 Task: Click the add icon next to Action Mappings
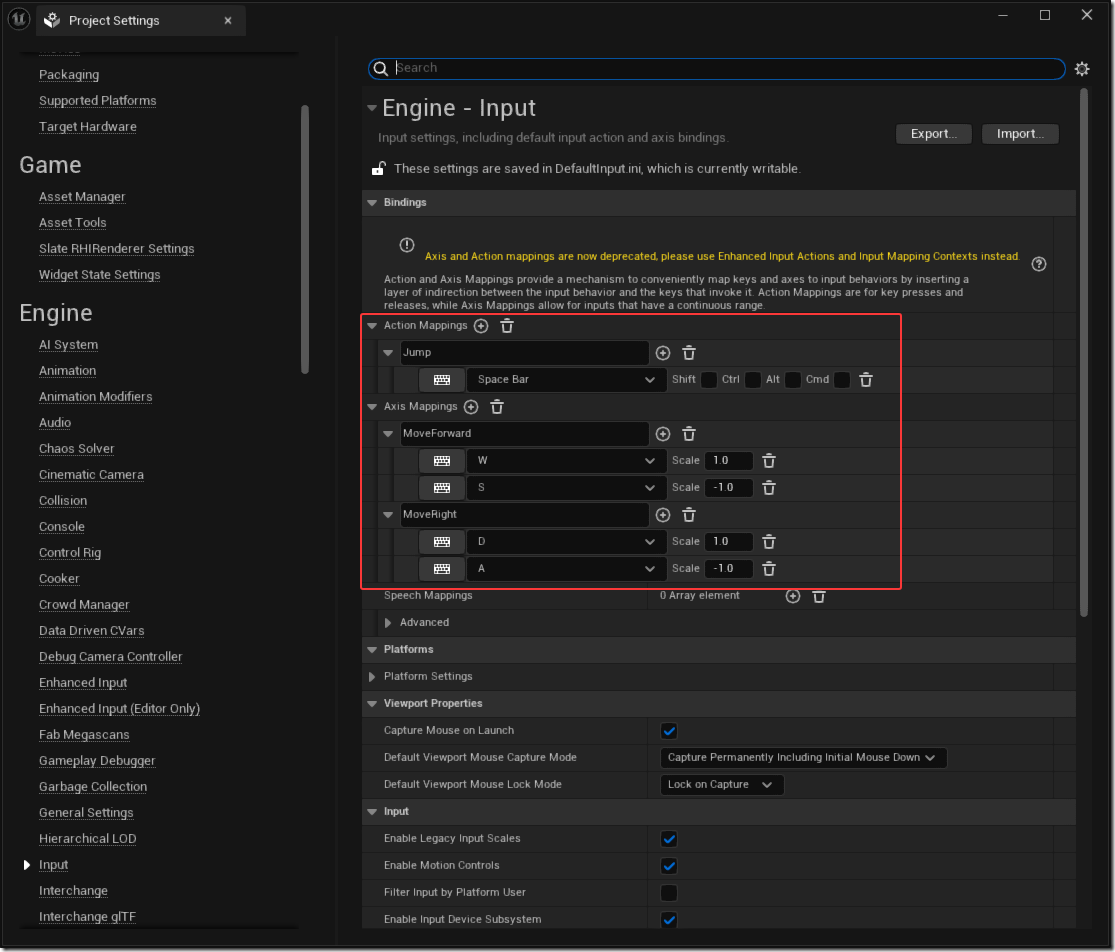[481, 326]
